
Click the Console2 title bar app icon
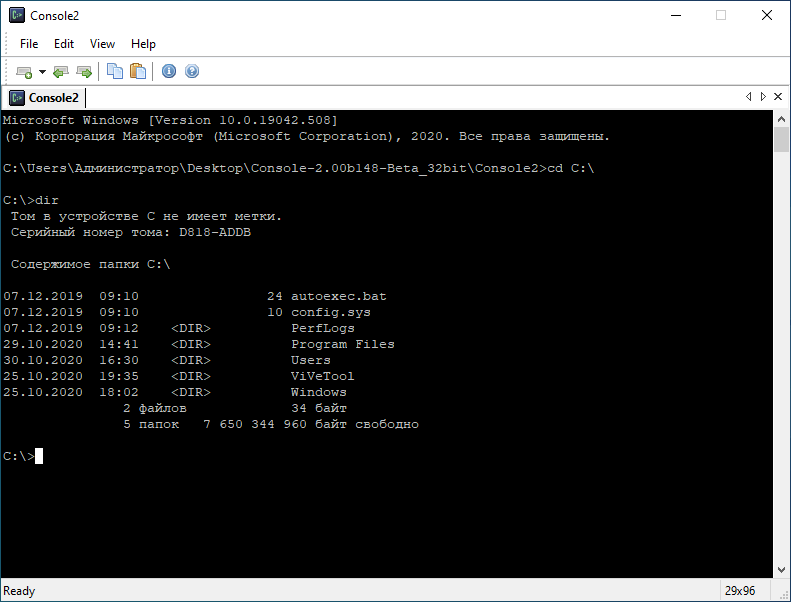point(17,15)
